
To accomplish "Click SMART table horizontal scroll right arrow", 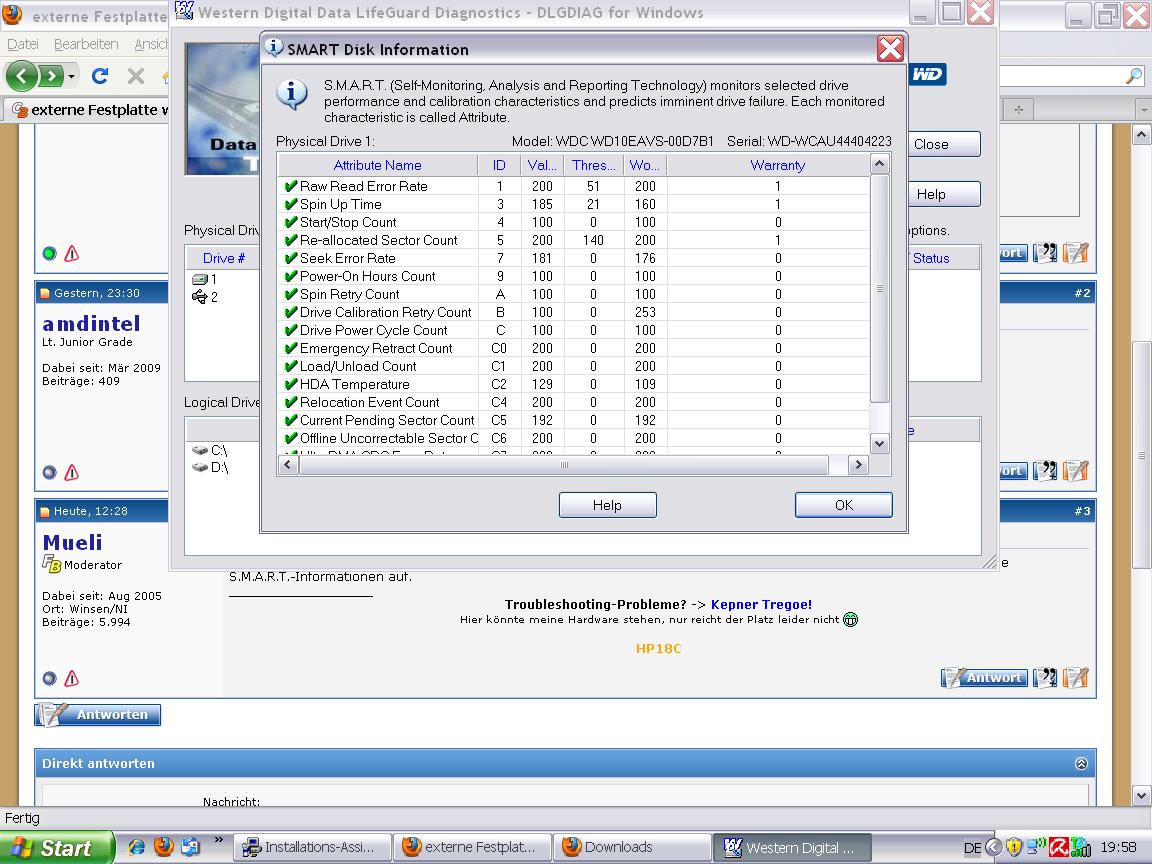I will click(857, 464).
